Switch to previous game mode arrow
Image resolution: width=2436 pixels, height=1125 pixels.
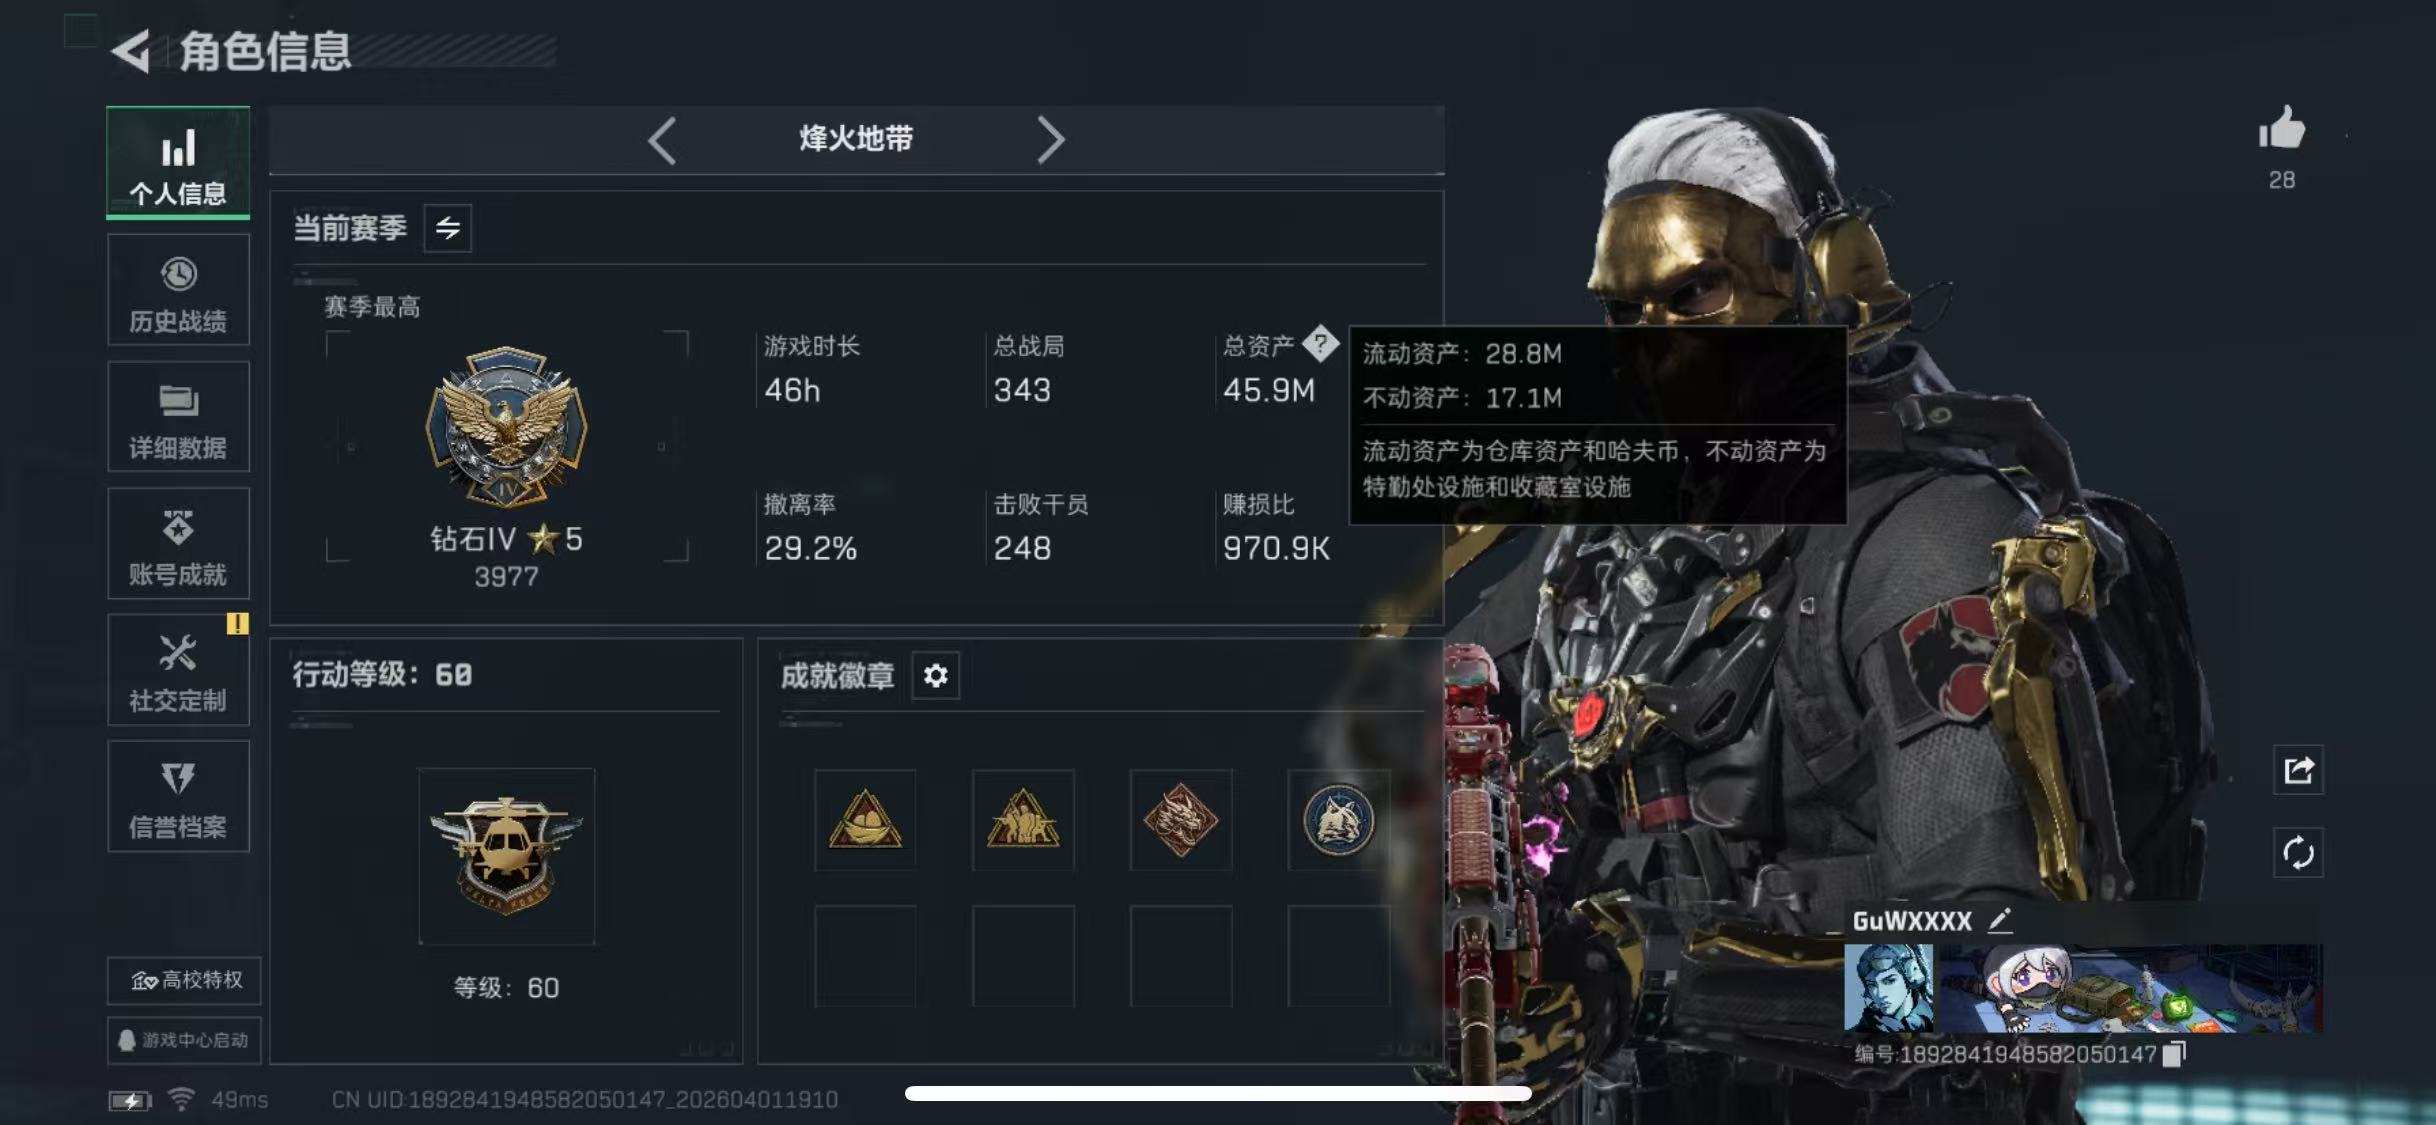(662, 140)
